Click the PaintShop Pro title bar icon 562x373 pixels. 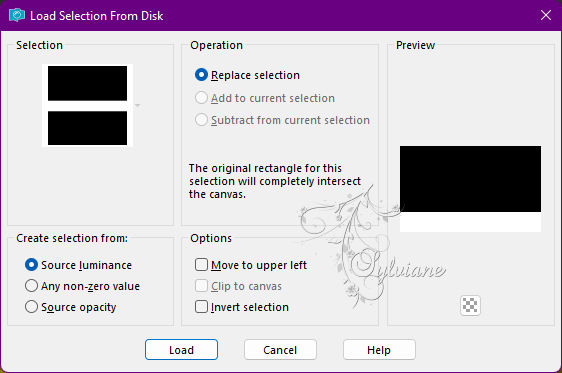[x=16, y=15]
